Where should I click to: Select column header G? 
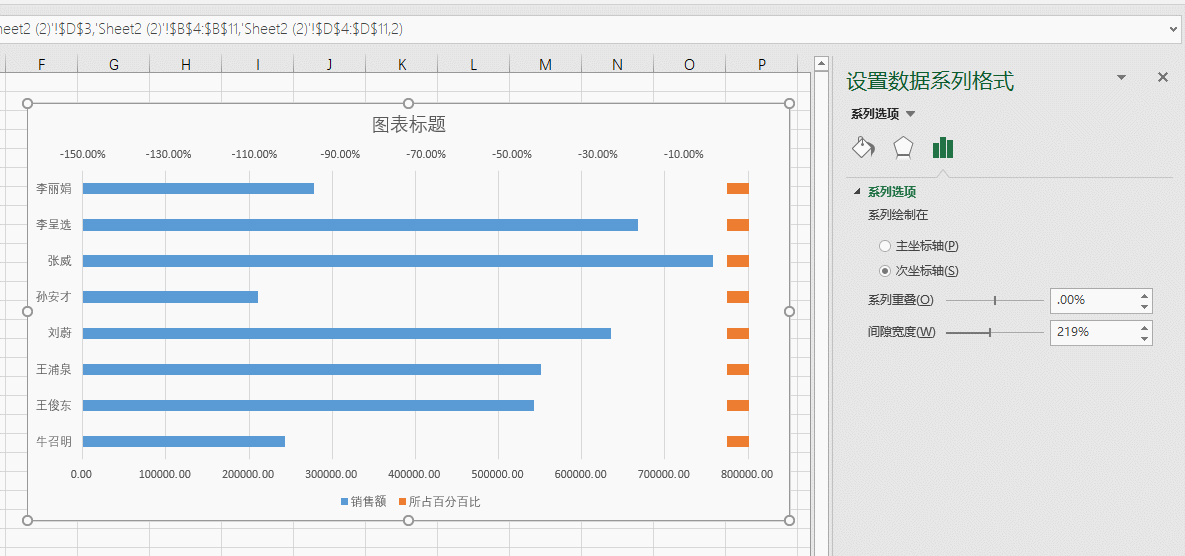113,65
